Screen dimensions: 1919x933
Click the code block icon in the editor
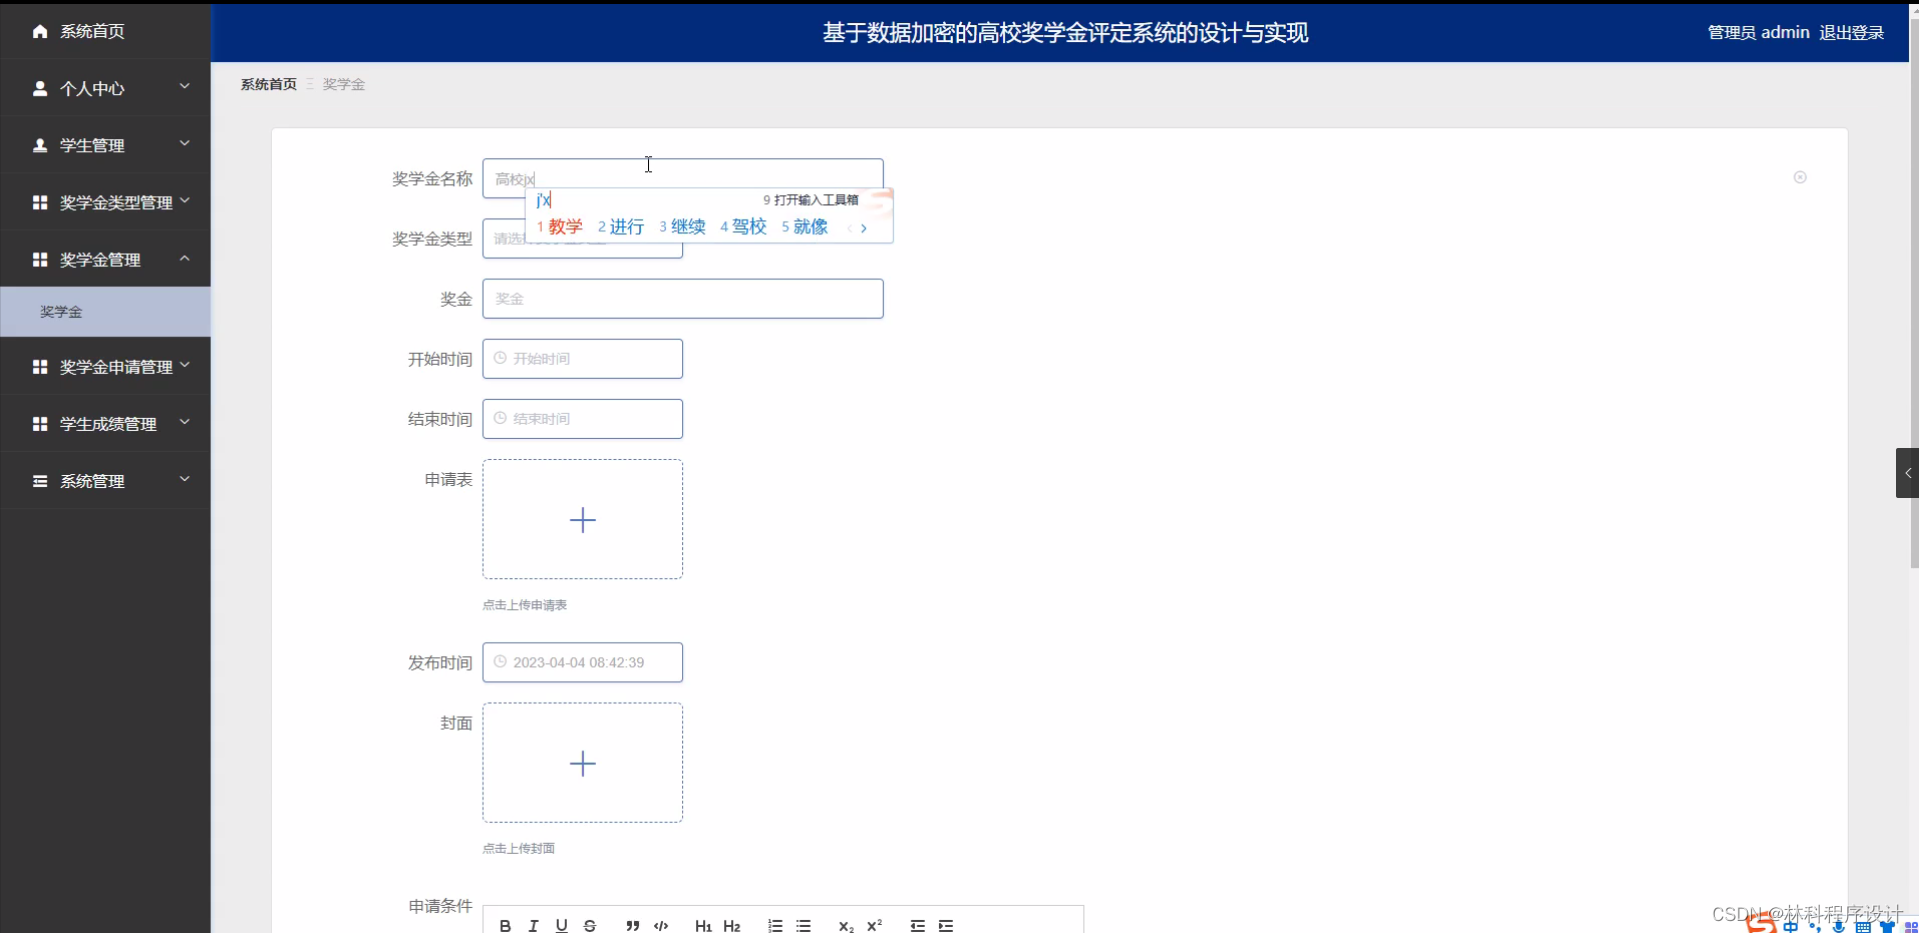661,925
